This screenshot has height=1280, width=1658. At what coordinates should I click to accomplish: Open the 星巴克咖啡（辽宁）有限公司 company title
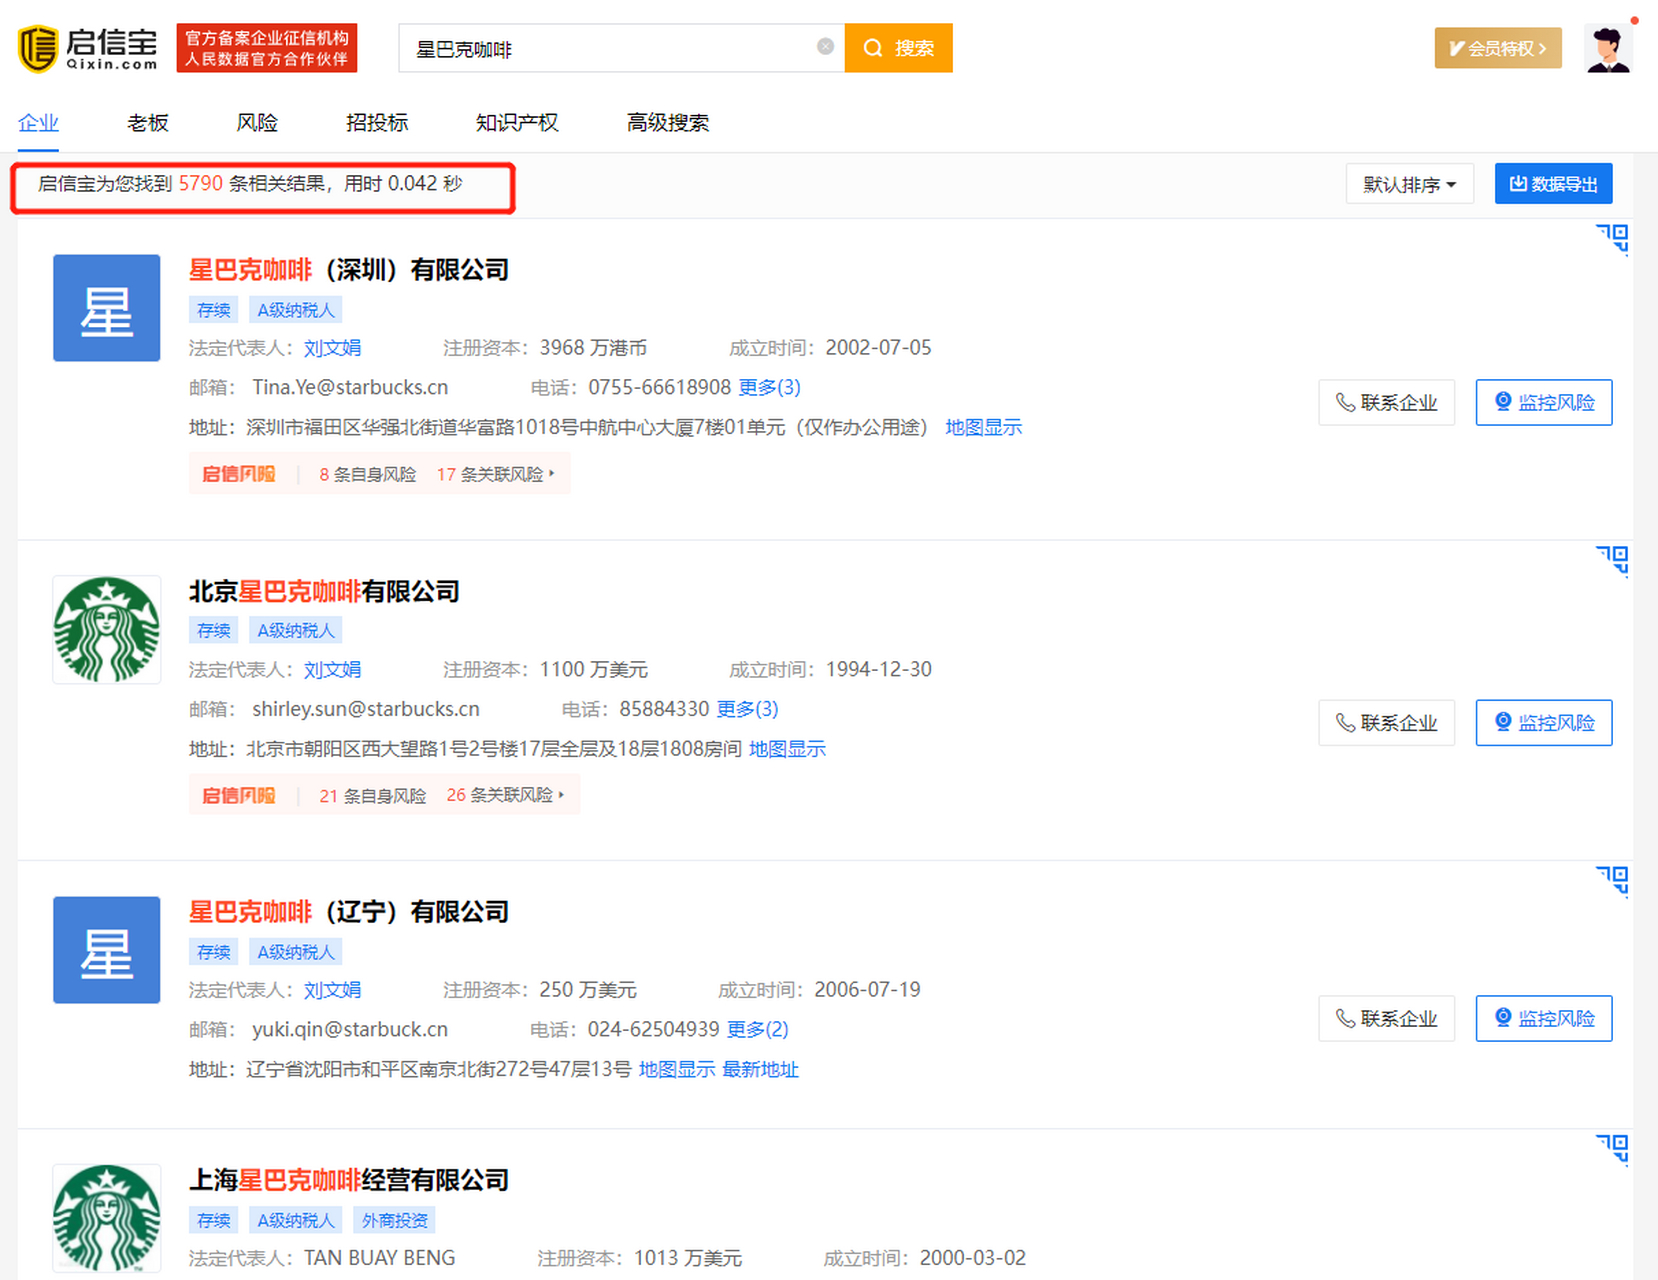point(349,912)
